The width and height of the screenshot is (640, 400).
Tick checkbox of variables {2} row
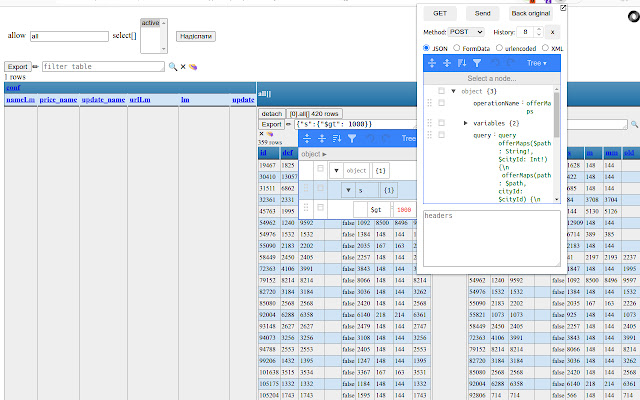441,122
